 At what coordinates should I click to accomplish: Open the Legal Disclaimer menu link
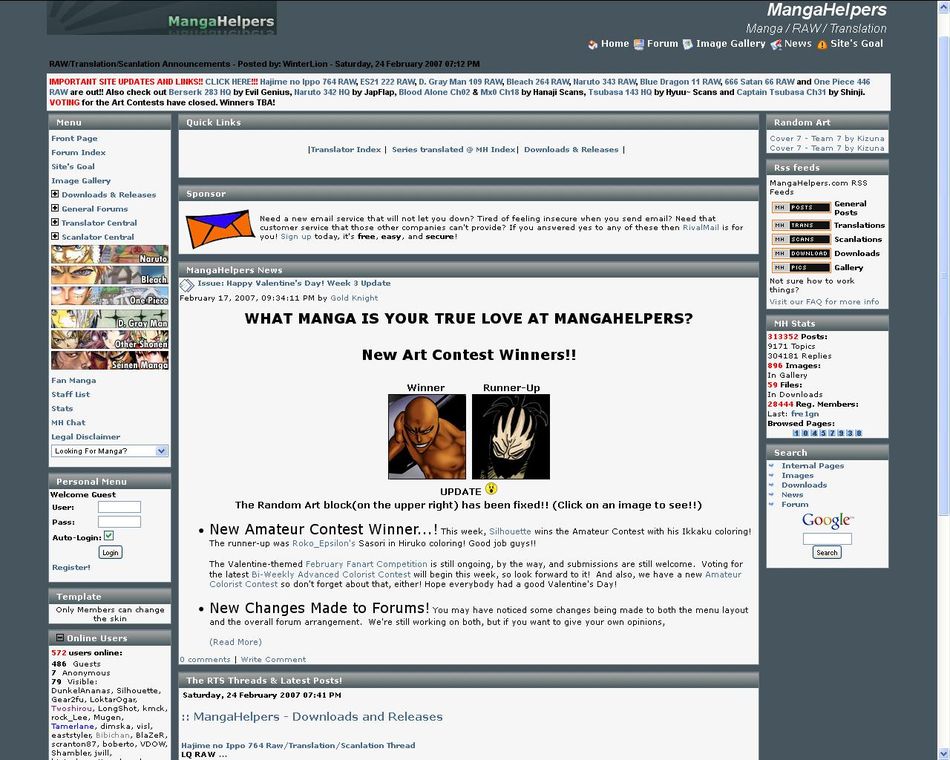[x=85, y=436]
